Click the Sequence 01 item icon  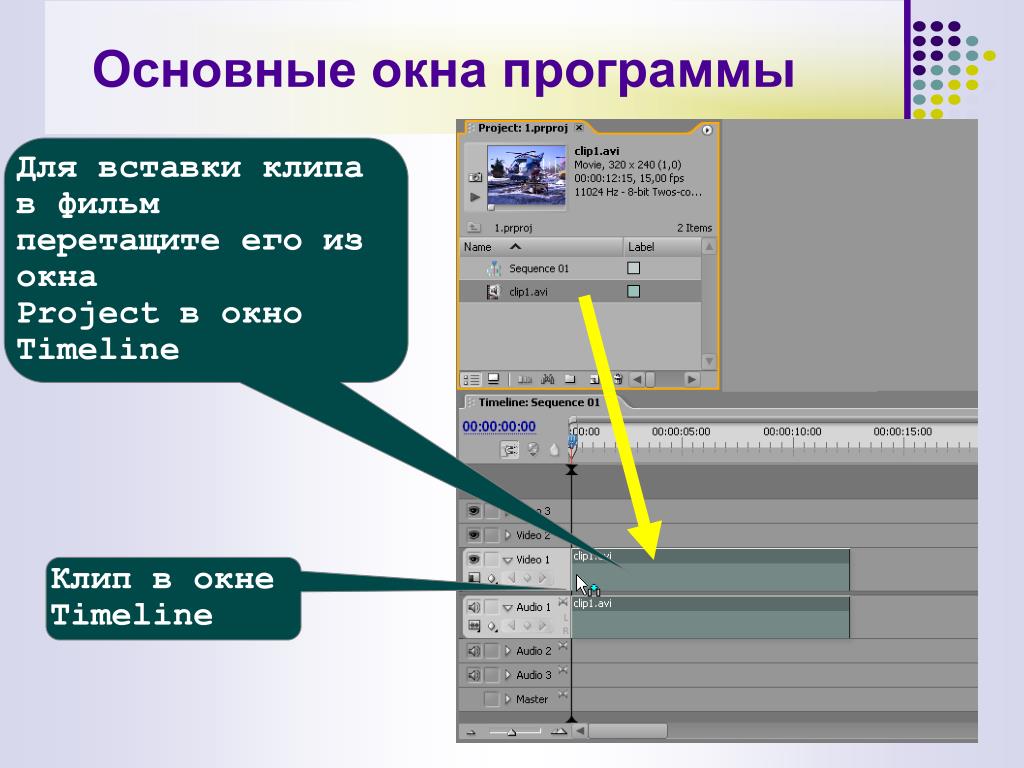(x=494, y=268)
